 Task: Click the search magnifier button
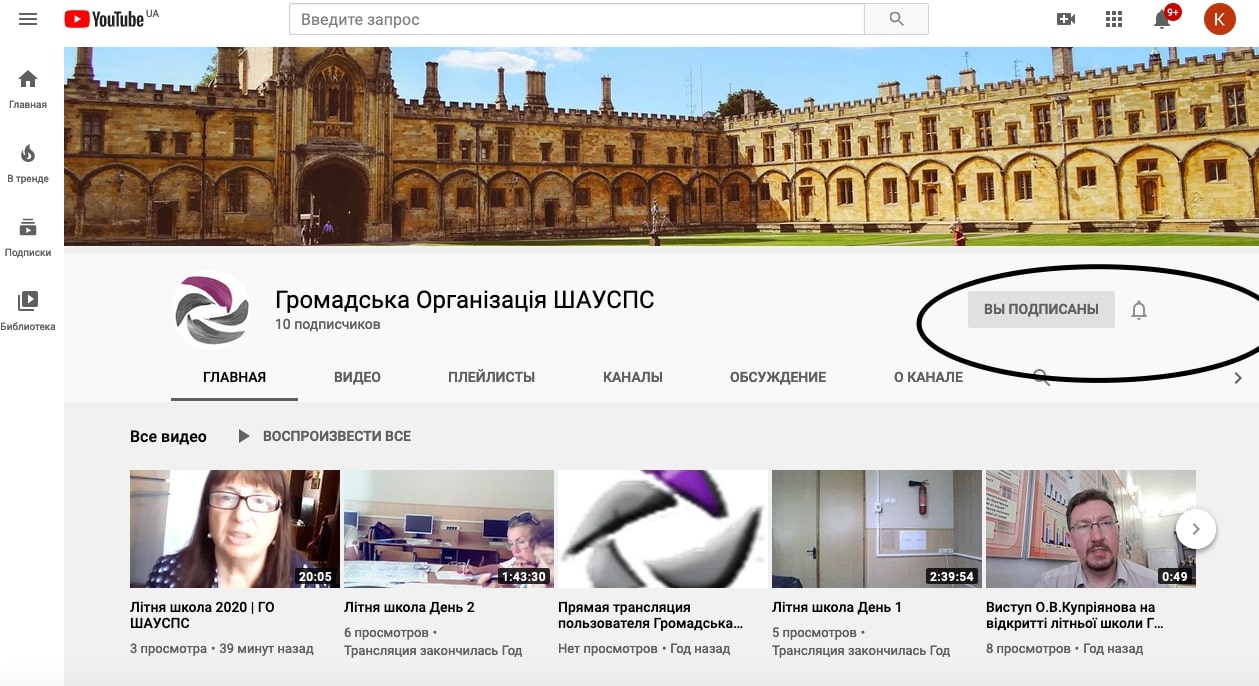click(896, 19)
